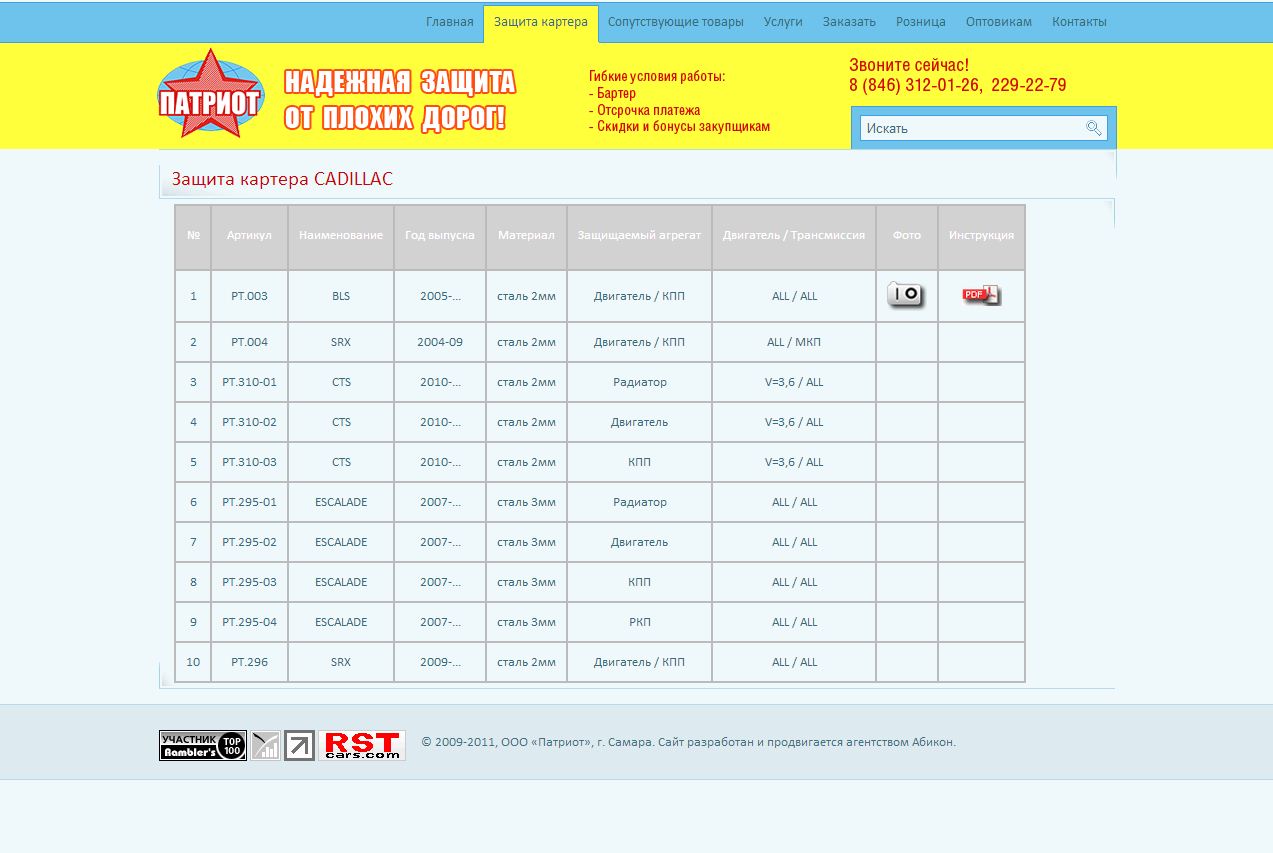Click the Артикул column header

point(249,236)
